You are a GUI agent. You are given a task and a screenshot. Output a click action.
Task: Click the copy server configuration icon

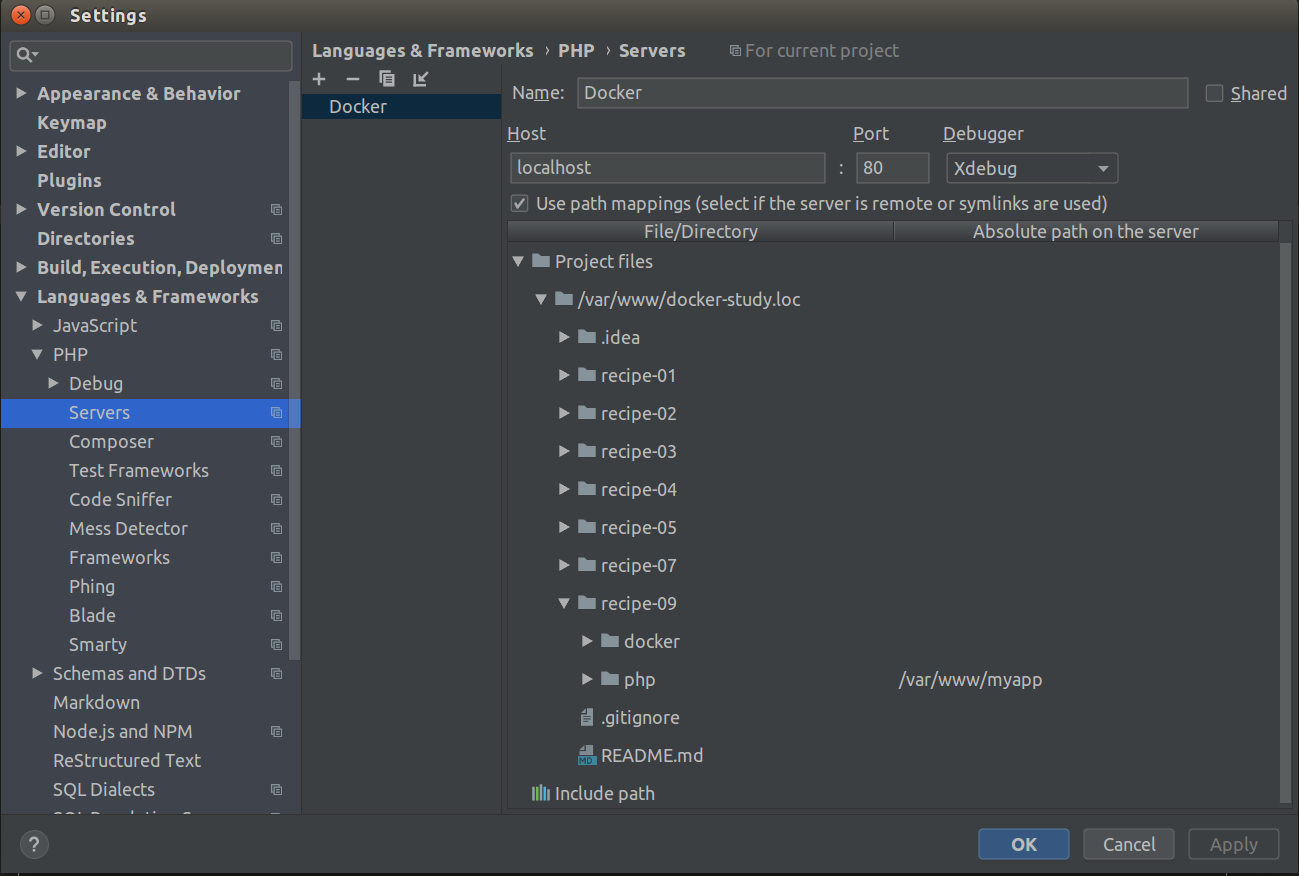(387, 79)
